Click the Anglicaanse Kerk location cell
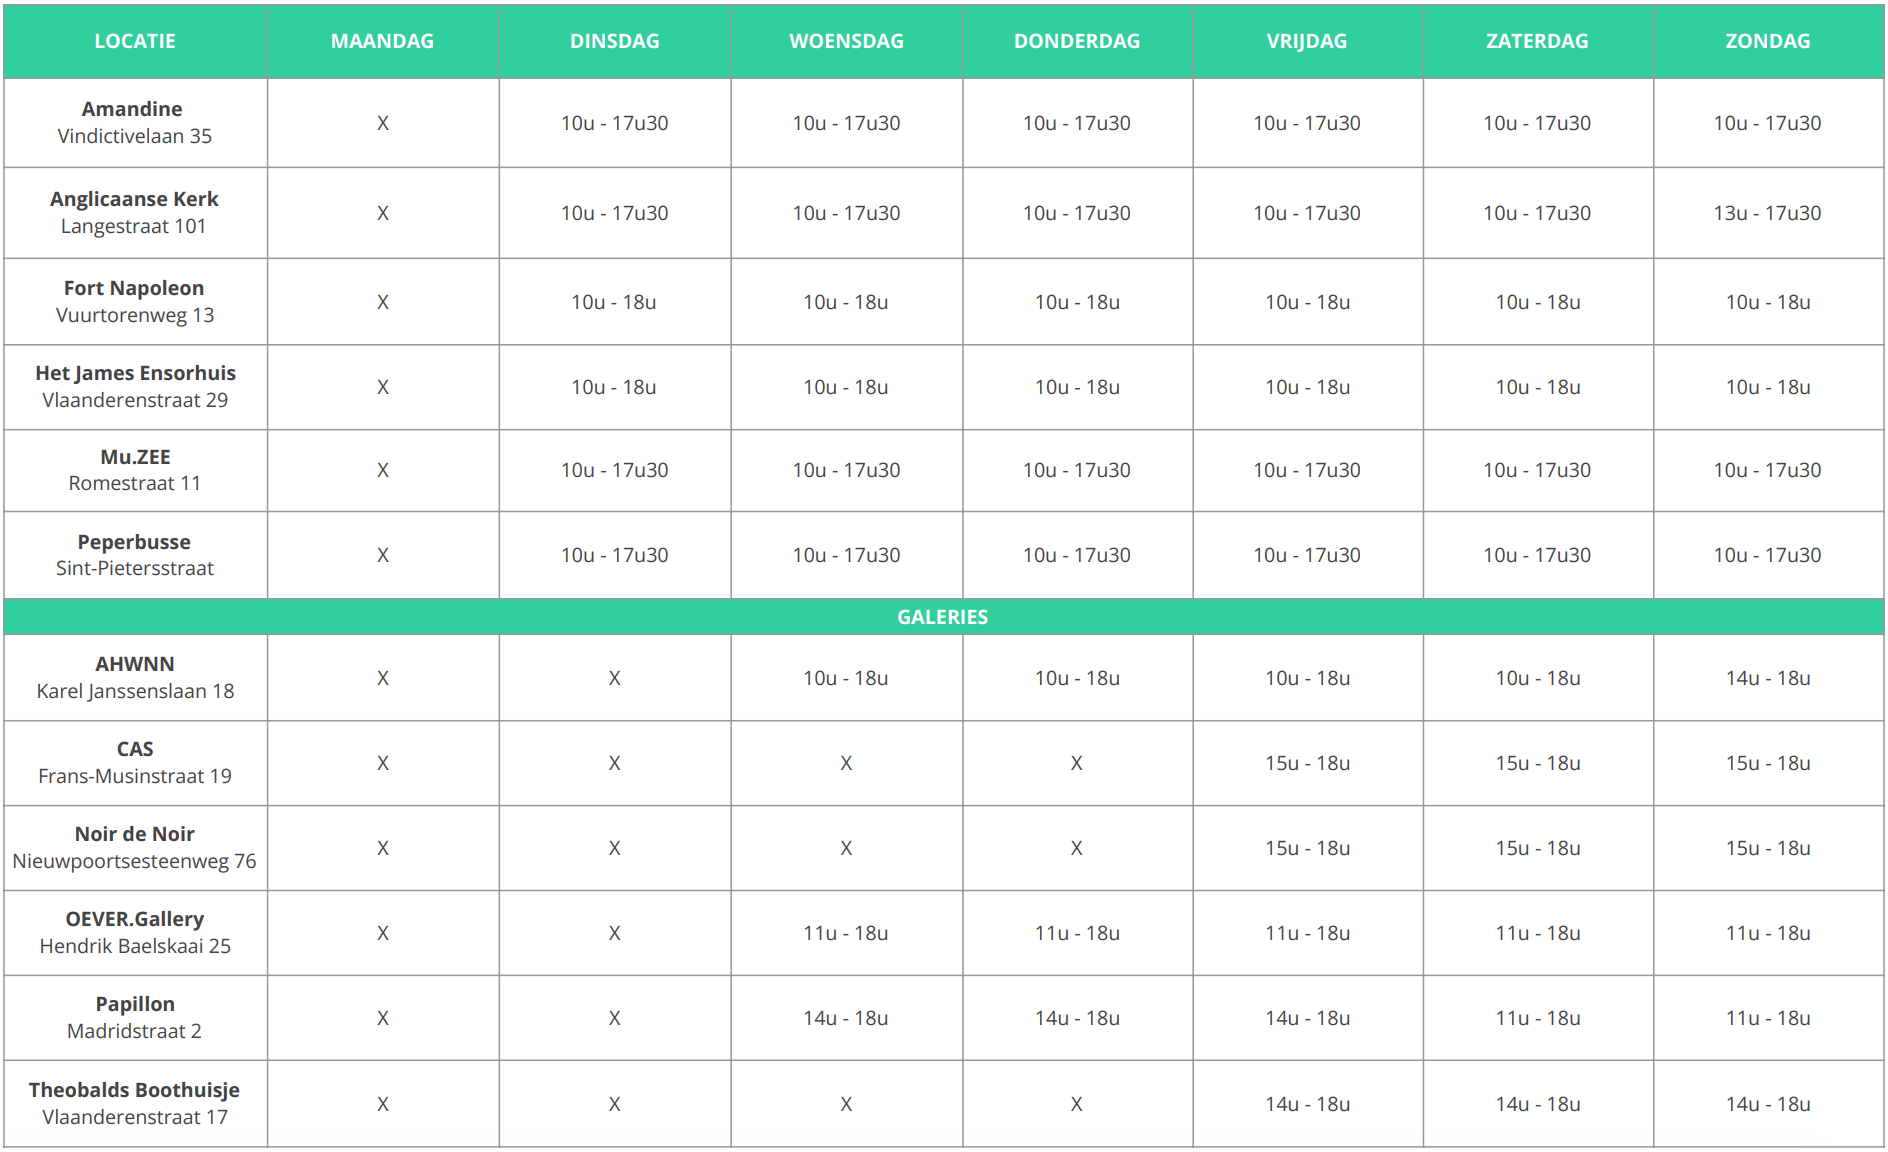The image size is (1888, 1152). 135,213
